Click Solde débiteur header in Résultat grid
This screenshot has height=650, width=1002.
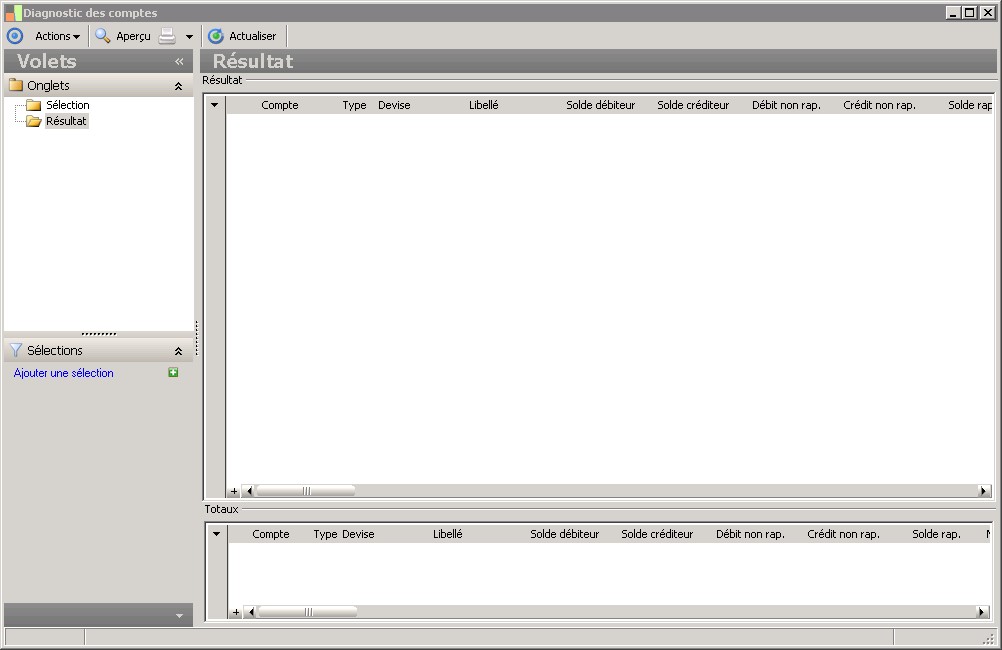click(x=601, y=105)
